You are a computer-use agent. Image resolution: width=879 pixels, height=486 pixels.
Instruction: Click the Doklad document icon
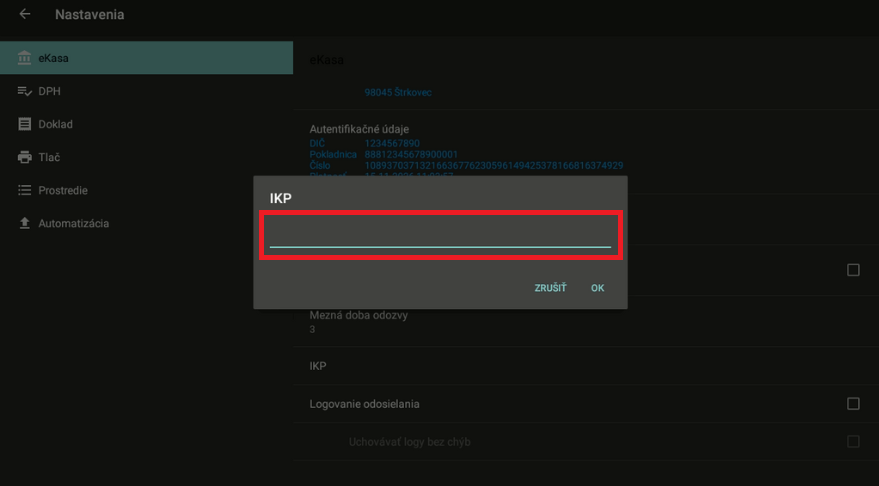coord(25,124)
